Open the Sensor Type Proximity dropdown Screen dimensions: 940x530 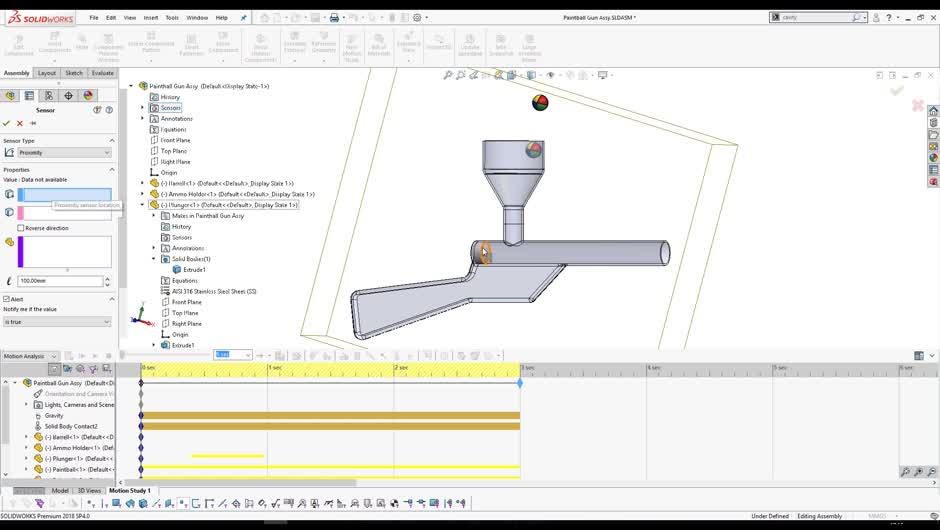[x=64, y=152]
